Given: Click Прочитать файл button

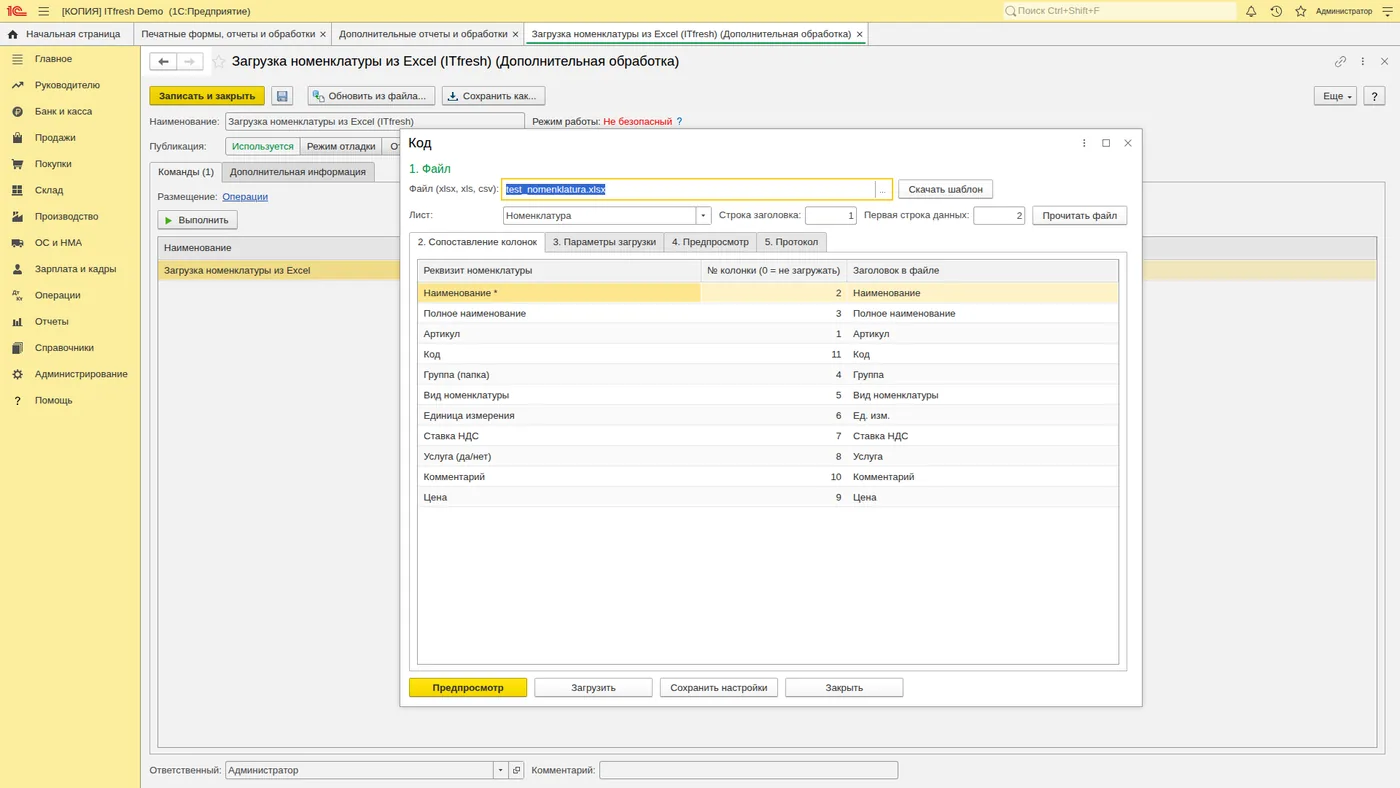Looking at the screenshot, I should point(1080,216).
